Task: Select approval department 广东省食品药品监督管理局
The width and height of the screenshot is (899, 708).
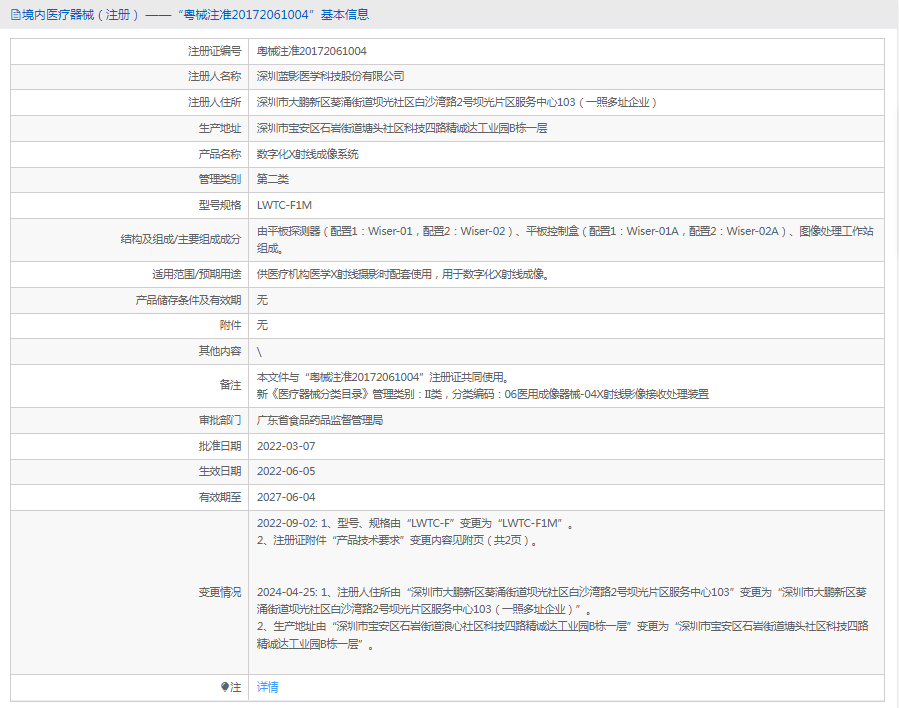Action: (x=320, y=420)
